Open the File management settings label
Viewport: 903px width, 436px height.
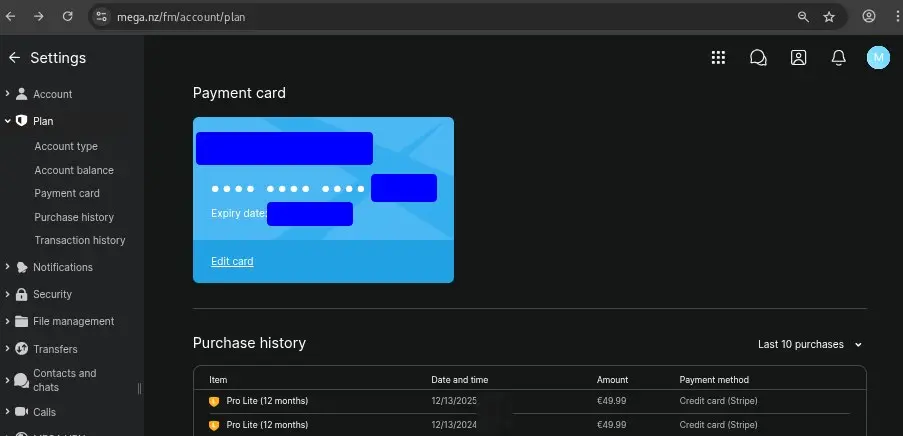click(74, 321)
